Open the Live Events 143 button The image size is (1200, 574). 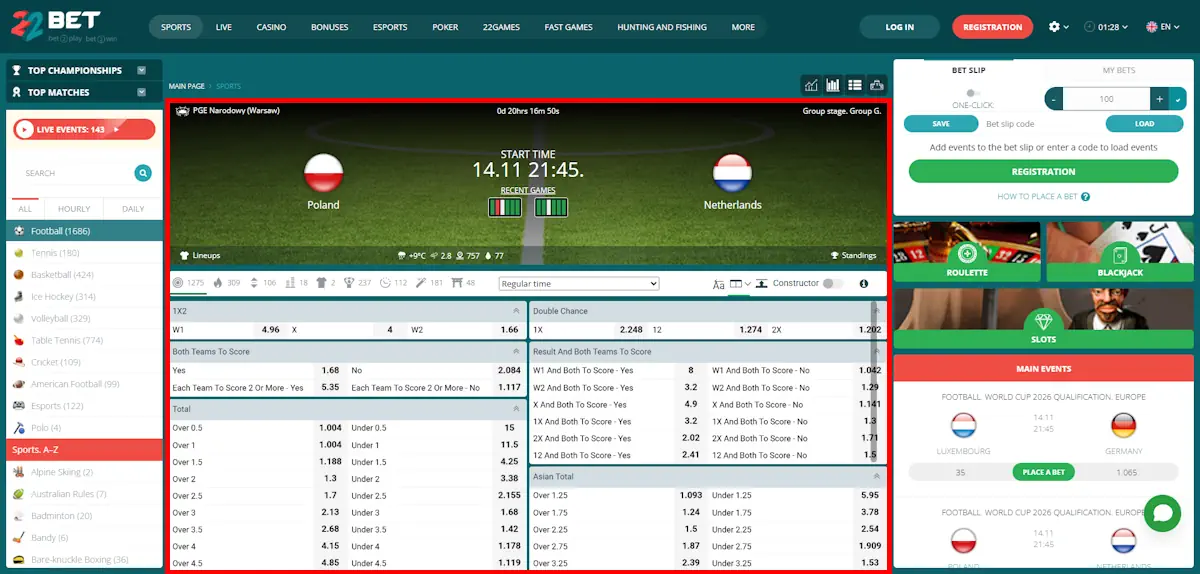(84, 129)
